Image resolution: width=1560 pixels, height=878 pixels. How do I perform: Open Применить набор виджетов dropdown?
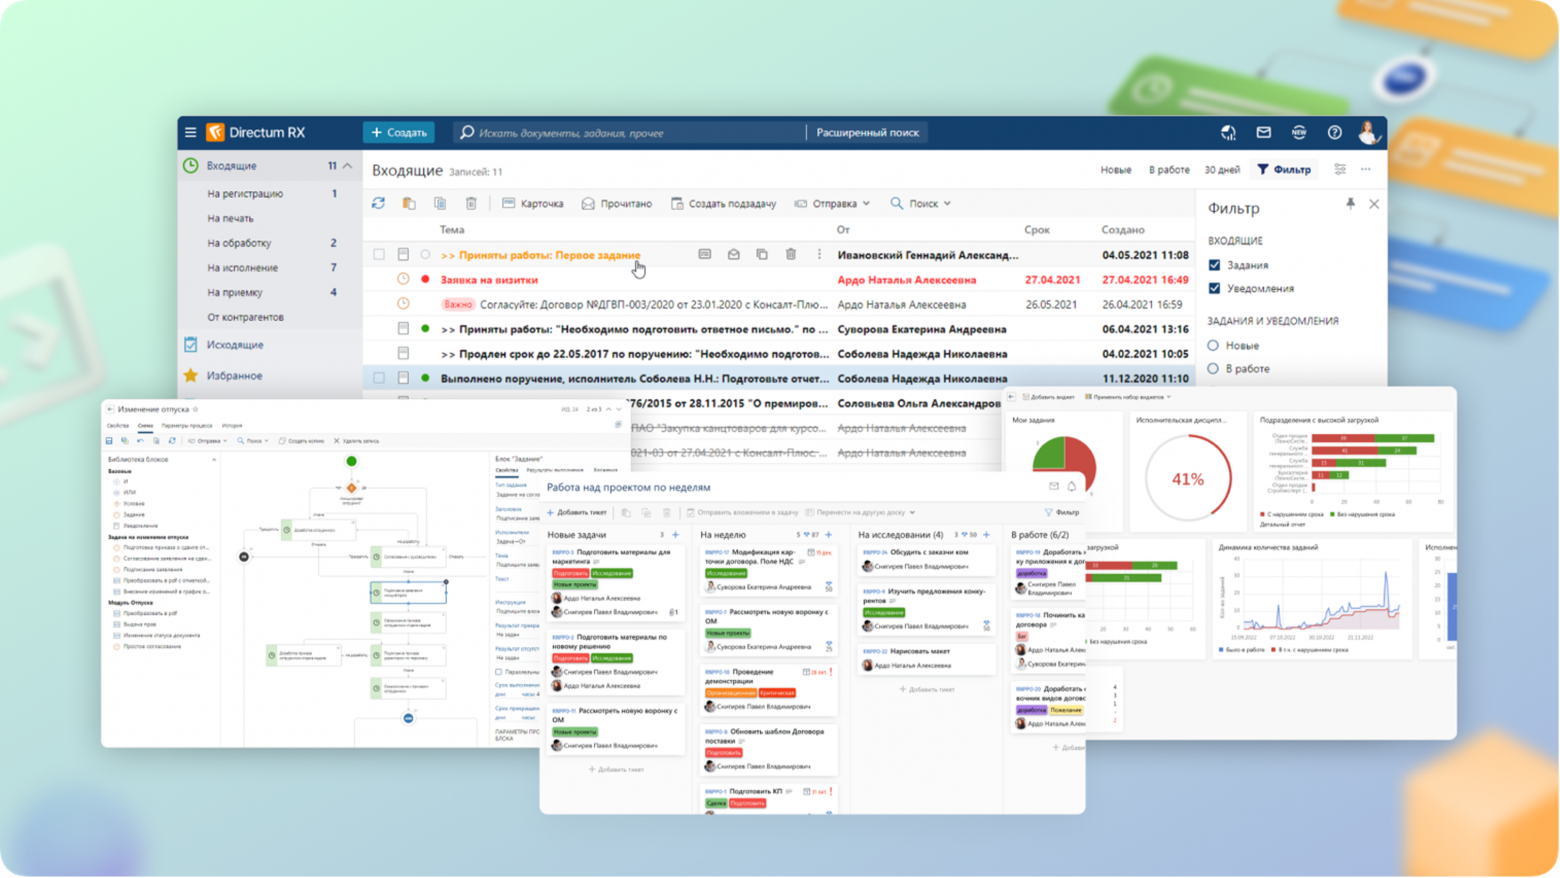pyautogui.click(x=1128, y=397)
